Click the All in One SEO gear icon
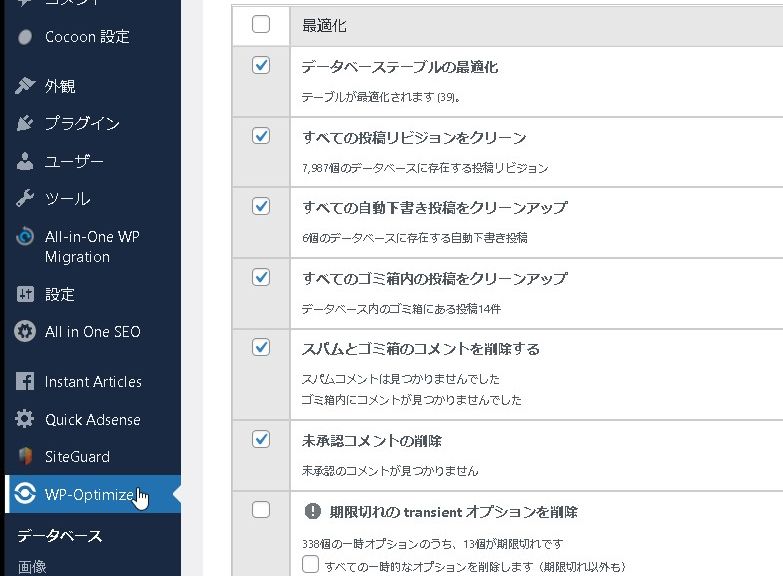This screenshot has height=576, width=783. [25, 332]
